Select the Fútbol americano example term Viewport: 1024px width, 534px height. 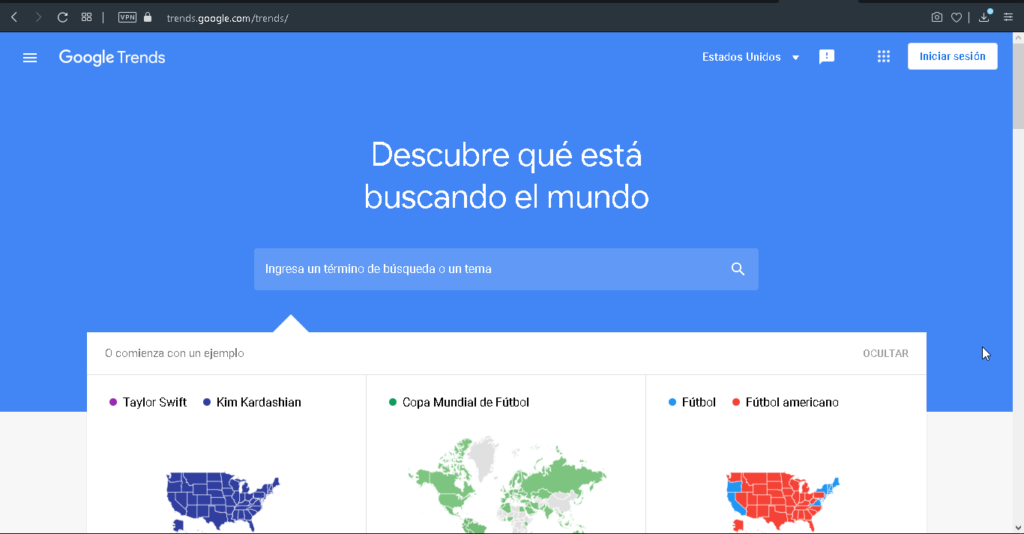[792, 402]
